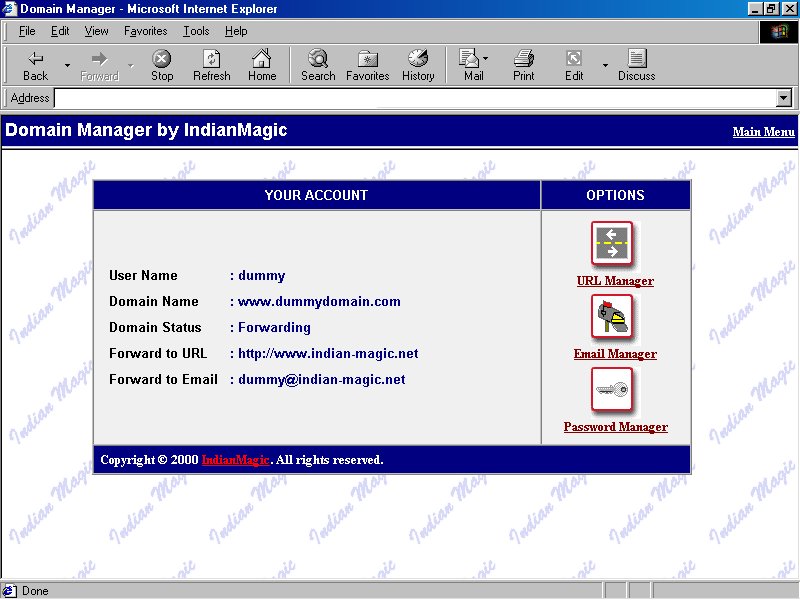Click the 'Forwarding' domain status value
This screenshot has width=800, height=600.
pyautogui.click(x=274, y=328)
